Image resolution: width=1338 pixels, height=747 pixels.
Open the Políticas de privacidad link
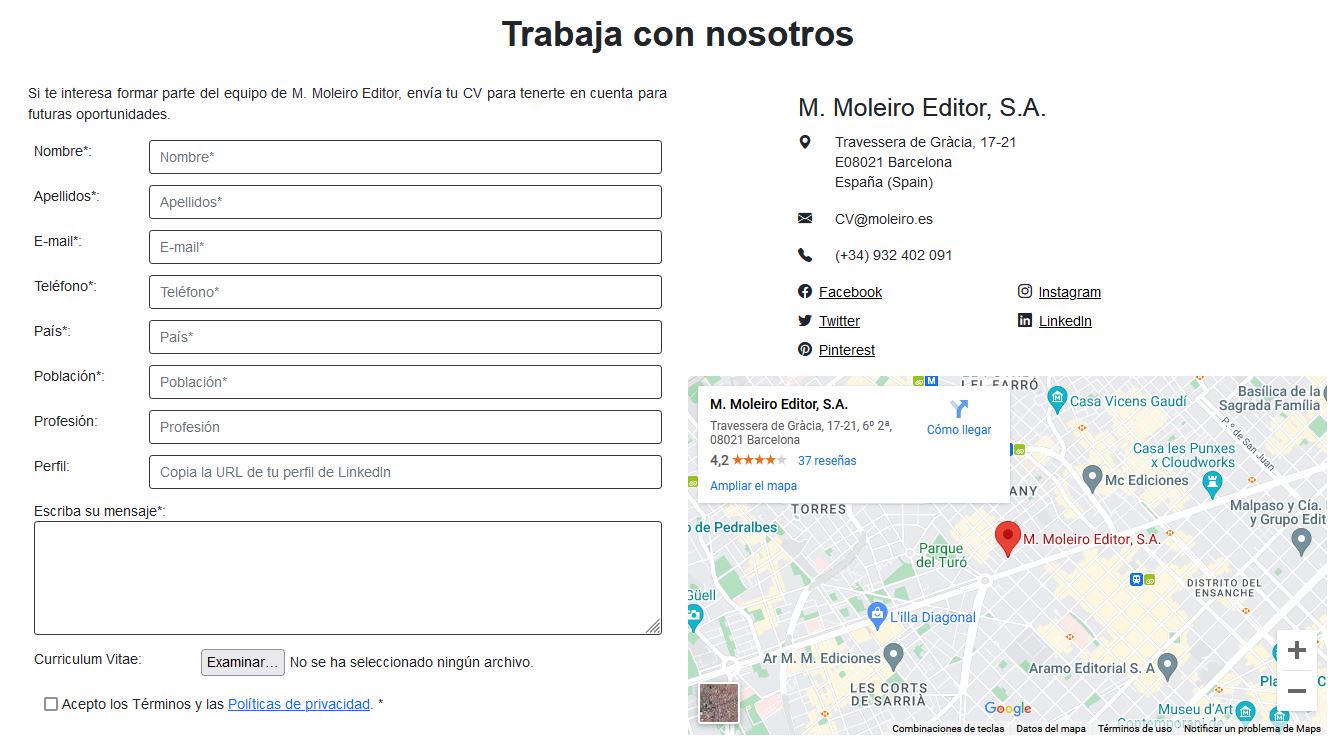[x=298, y=704]
